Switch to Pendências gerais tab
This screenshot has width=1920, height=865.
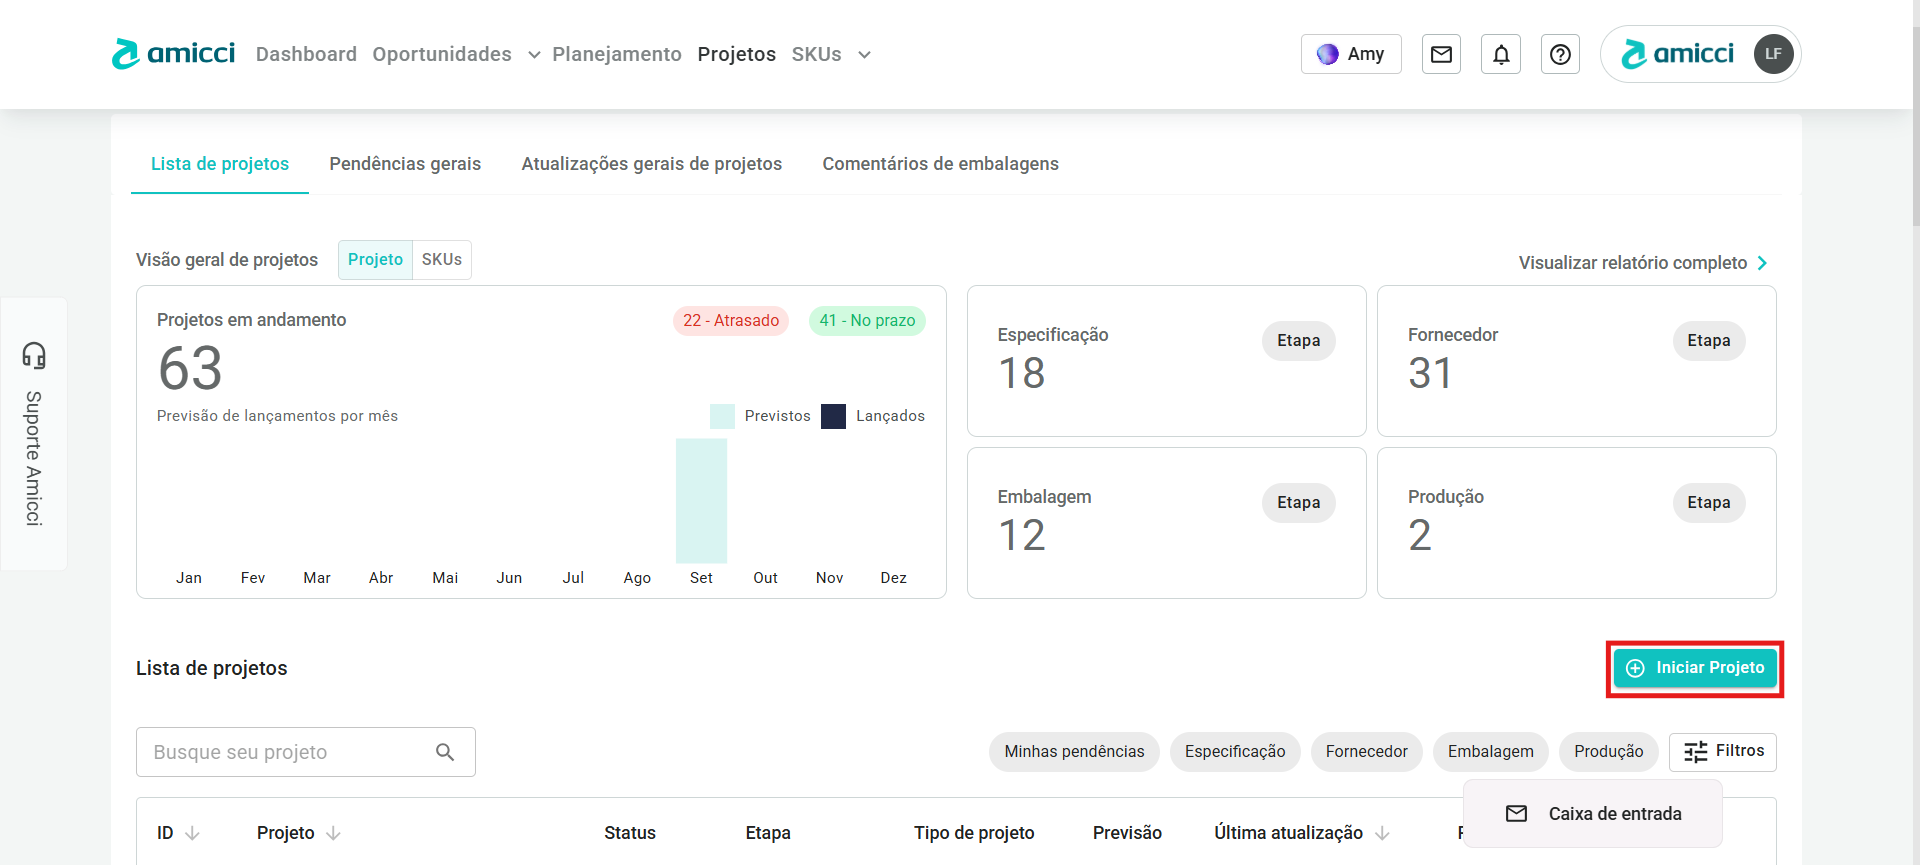pos(405,164)
